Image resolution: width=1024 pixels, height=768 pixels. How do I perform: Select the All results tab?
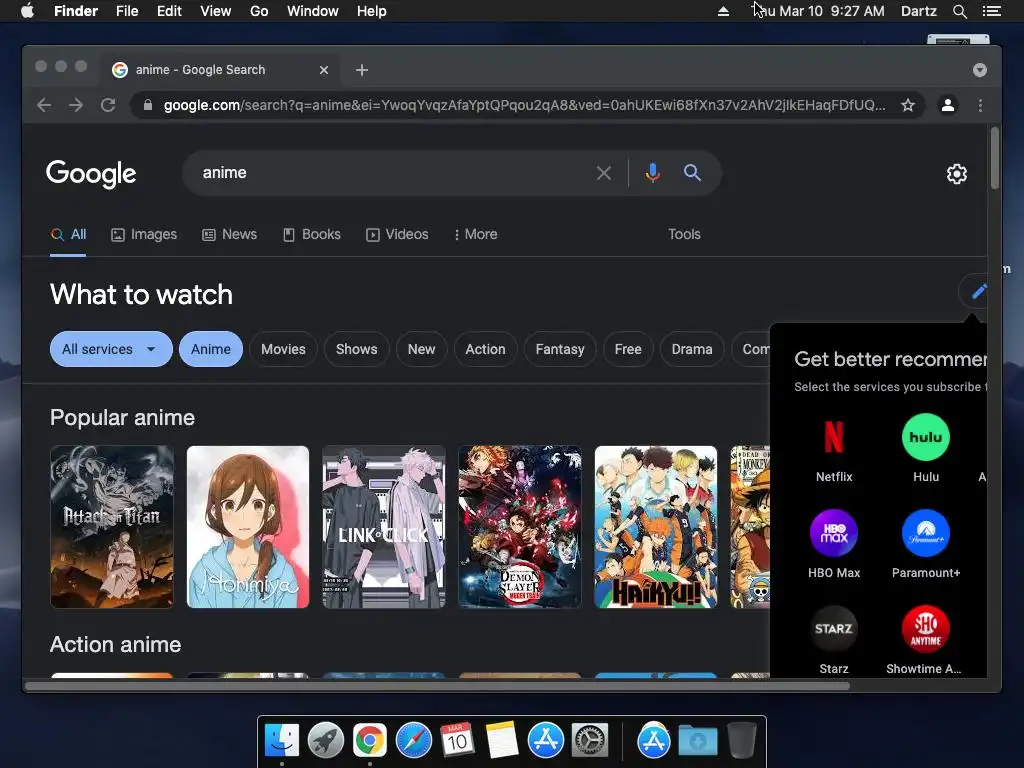pos(69,234)
